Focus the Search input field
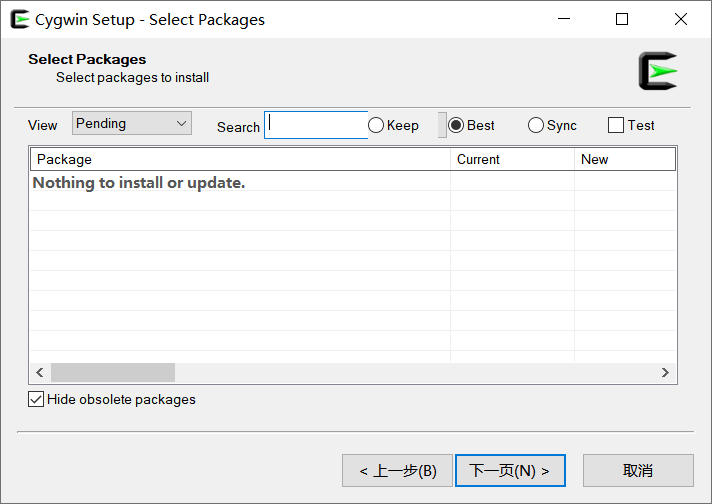The image size is (712, 504). click(316, 125)
